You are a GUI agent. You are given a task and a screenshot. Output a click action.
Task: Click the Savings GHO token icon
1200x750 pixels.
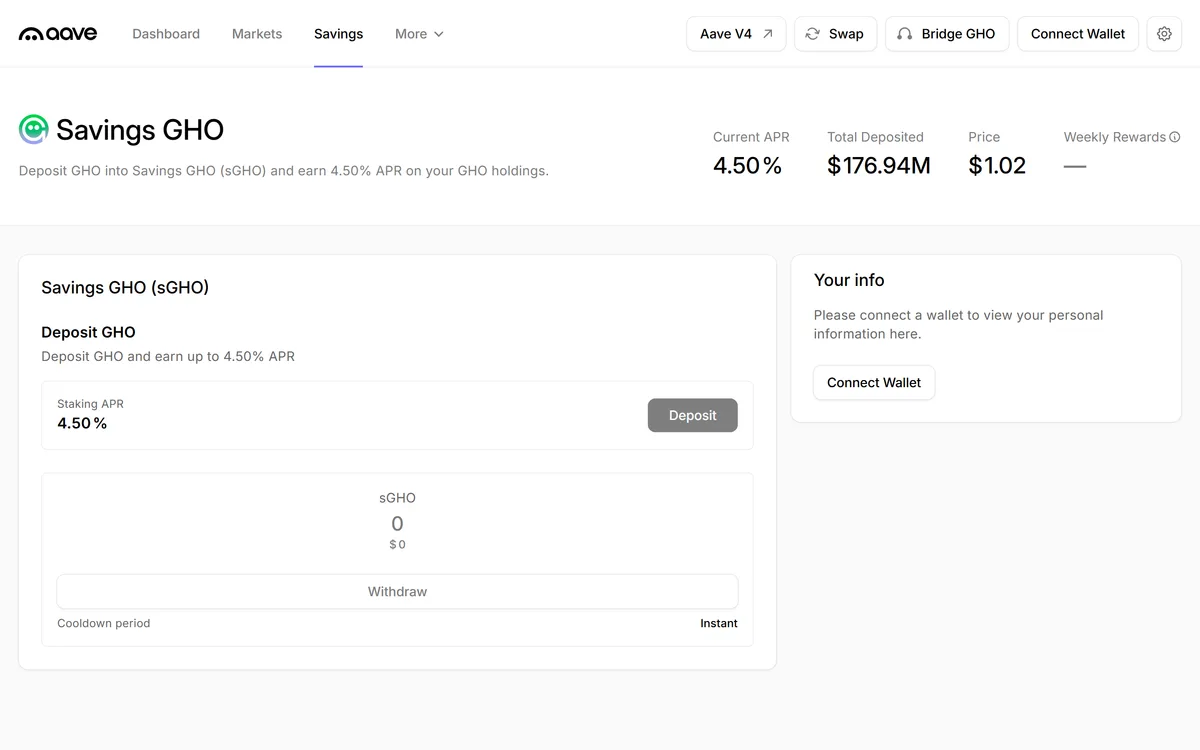click(x=34, y=129)
